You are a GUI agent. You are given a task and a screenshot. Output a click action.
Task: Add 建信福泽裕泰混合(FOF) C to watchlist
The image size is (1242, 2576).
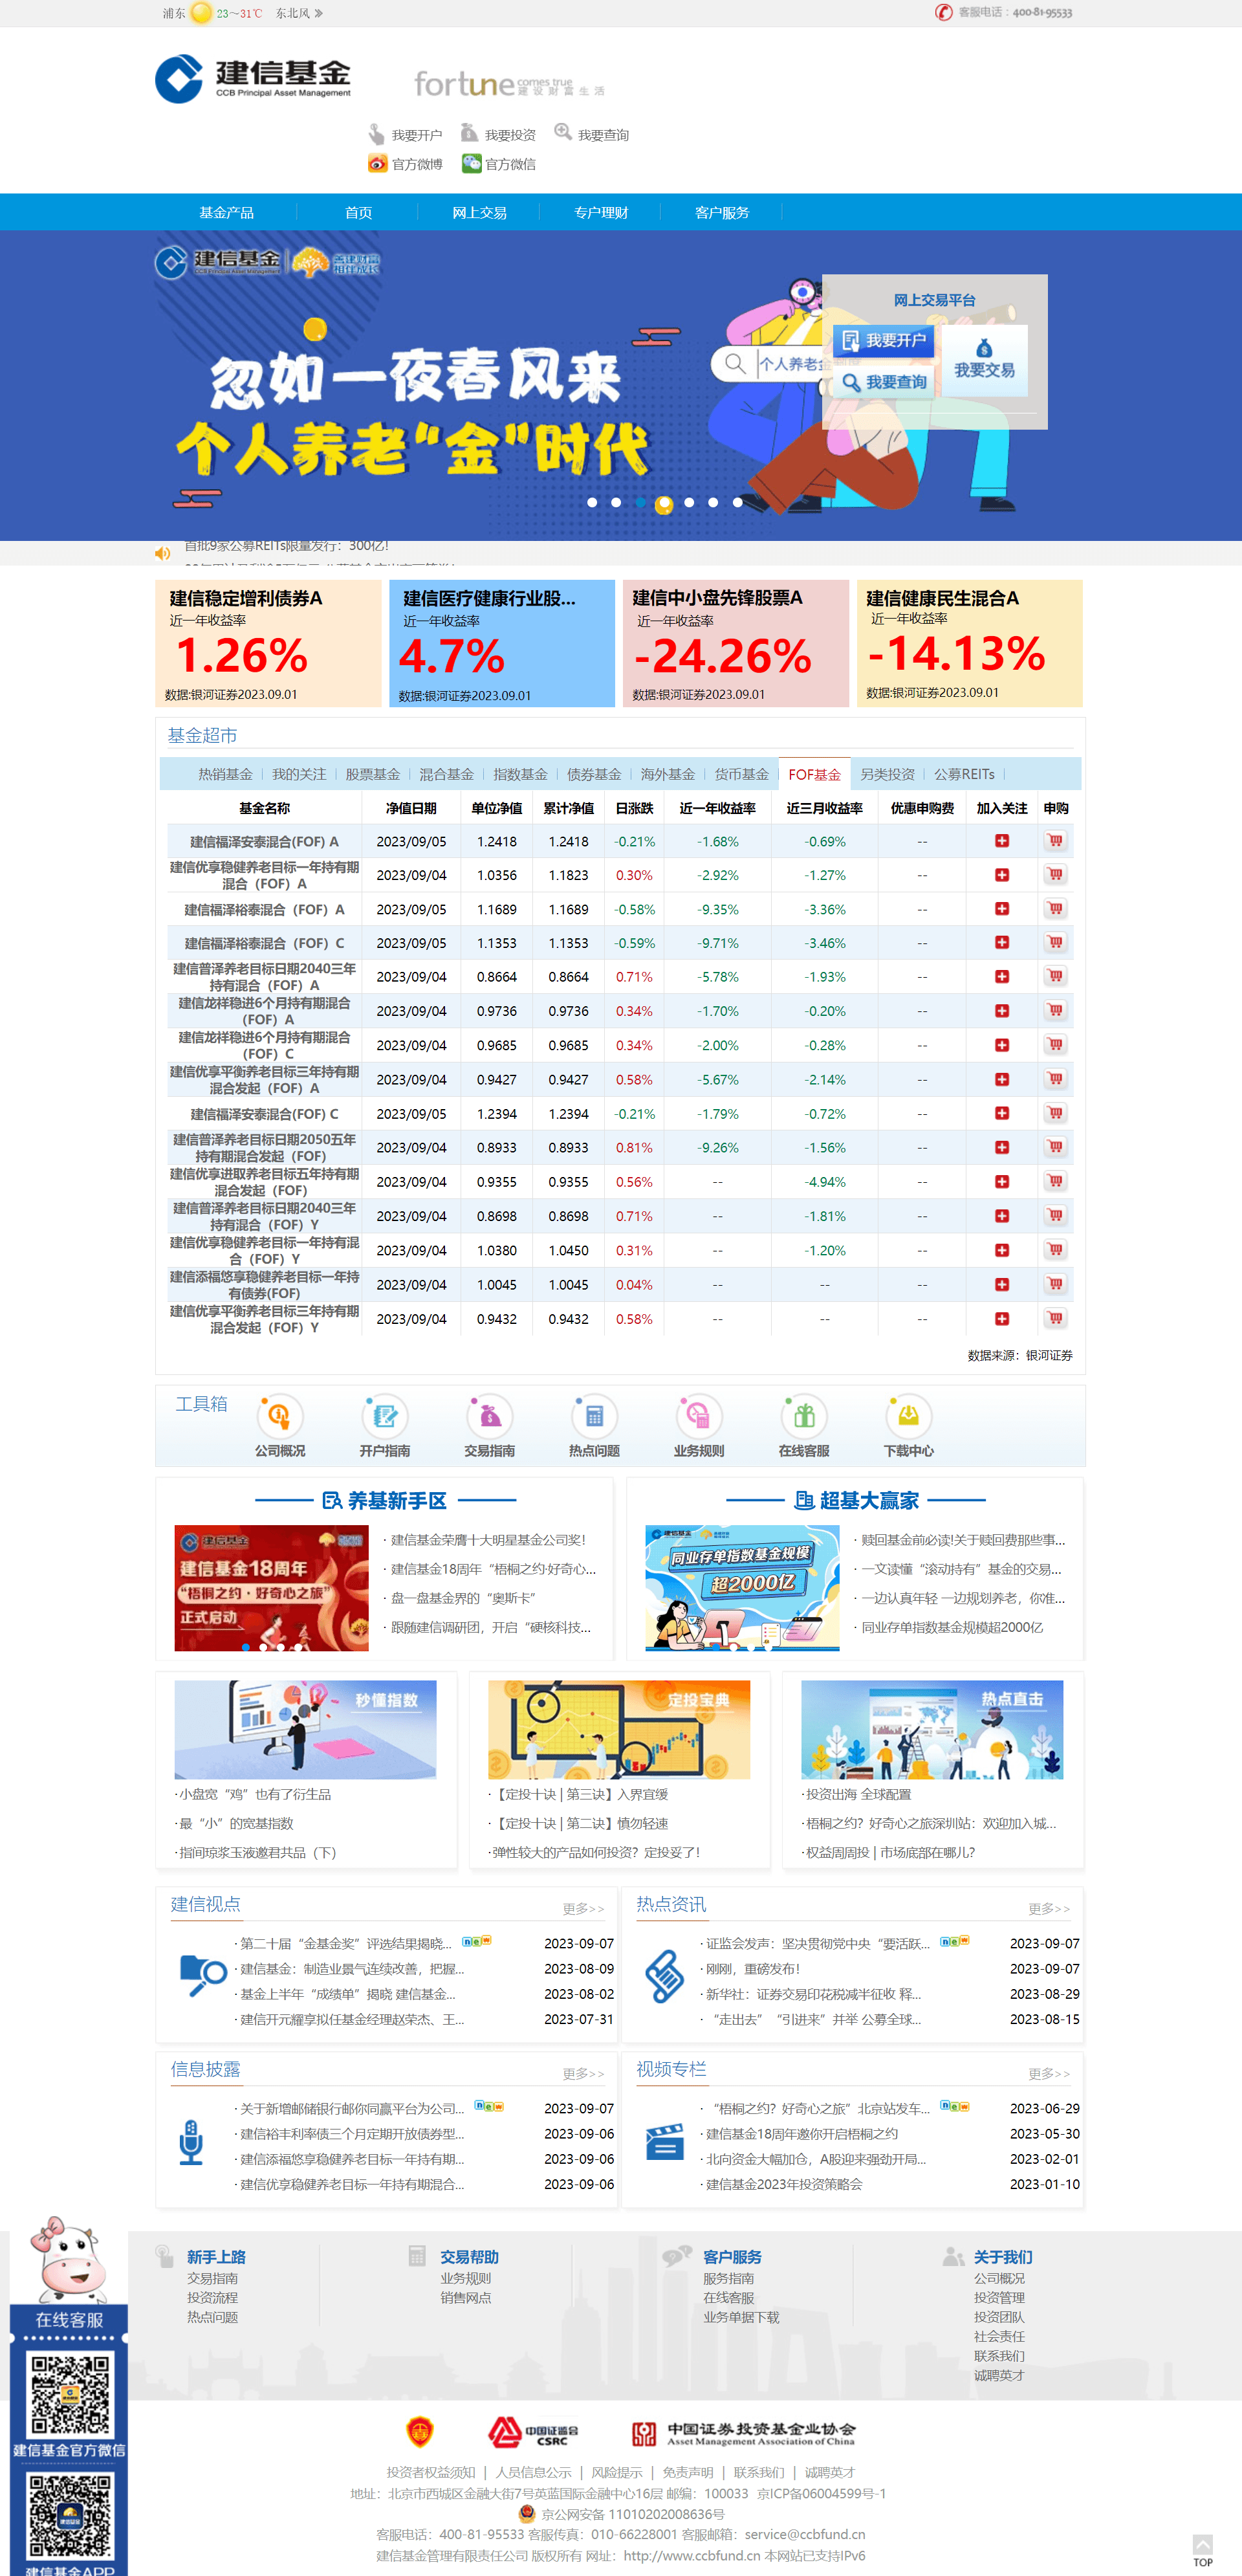point(1002,943)
